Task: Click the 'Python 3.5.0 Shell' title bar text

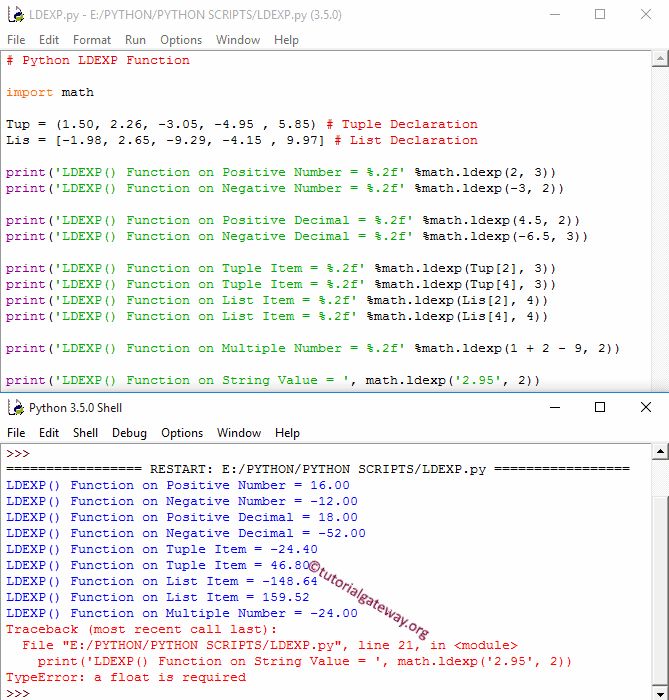Action: [x=75, y=408]
